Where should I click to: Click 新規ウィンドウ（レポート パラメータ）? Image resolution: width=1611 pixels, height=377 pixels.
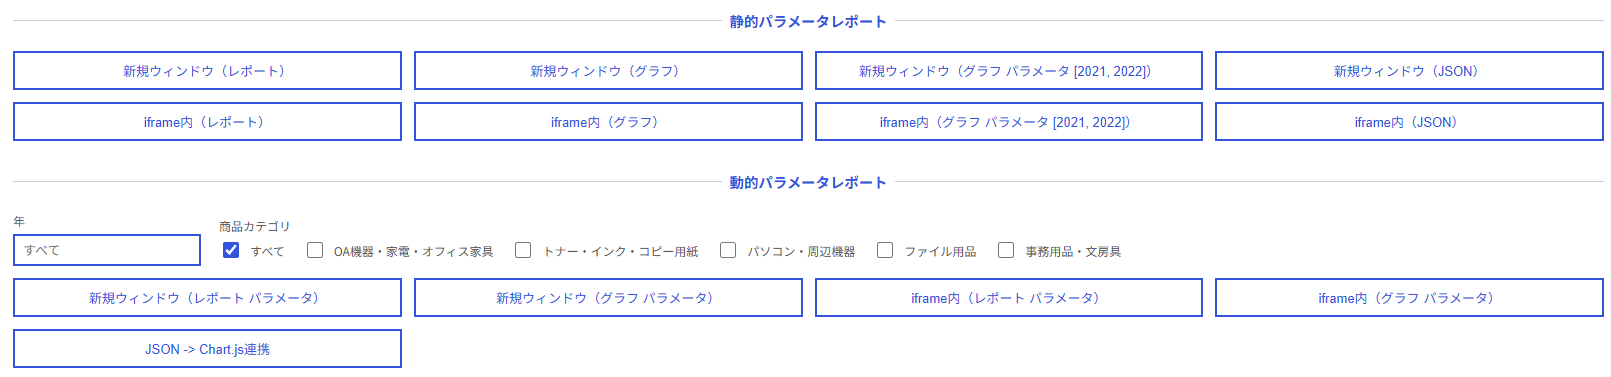click(207, 298)
